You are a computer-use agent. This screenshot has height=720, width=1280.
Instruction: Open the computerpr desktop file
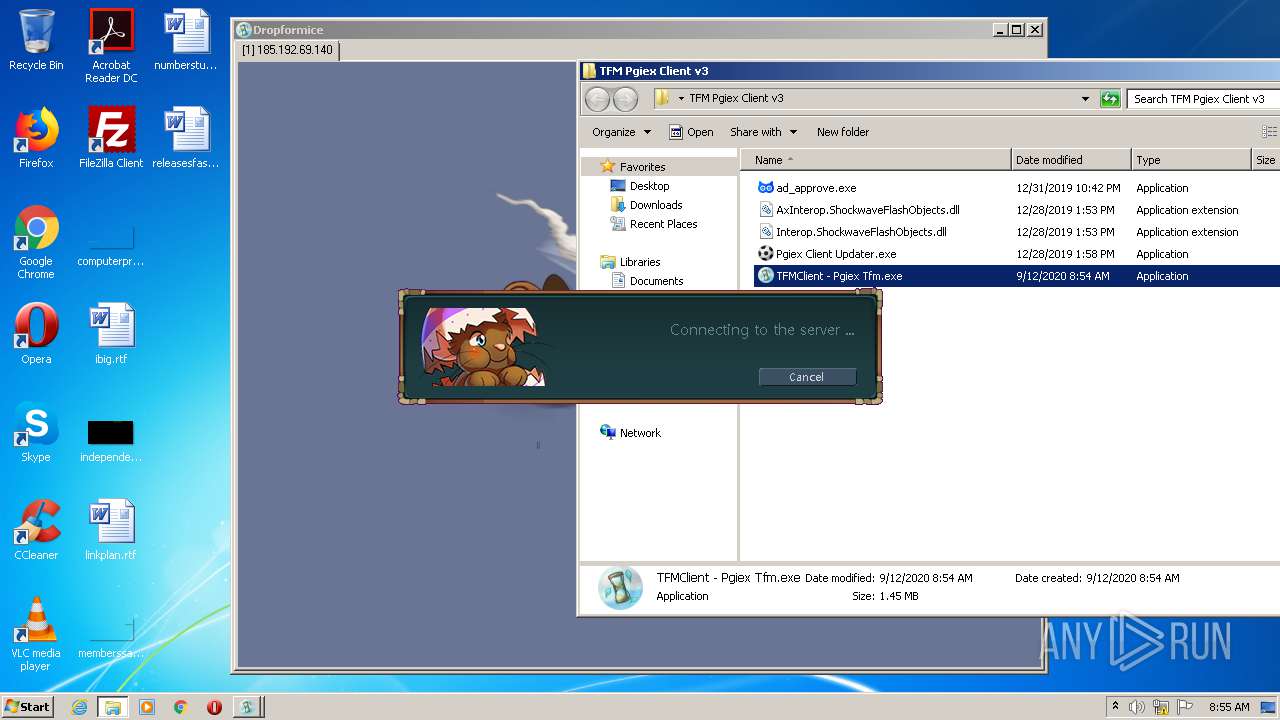111,241
